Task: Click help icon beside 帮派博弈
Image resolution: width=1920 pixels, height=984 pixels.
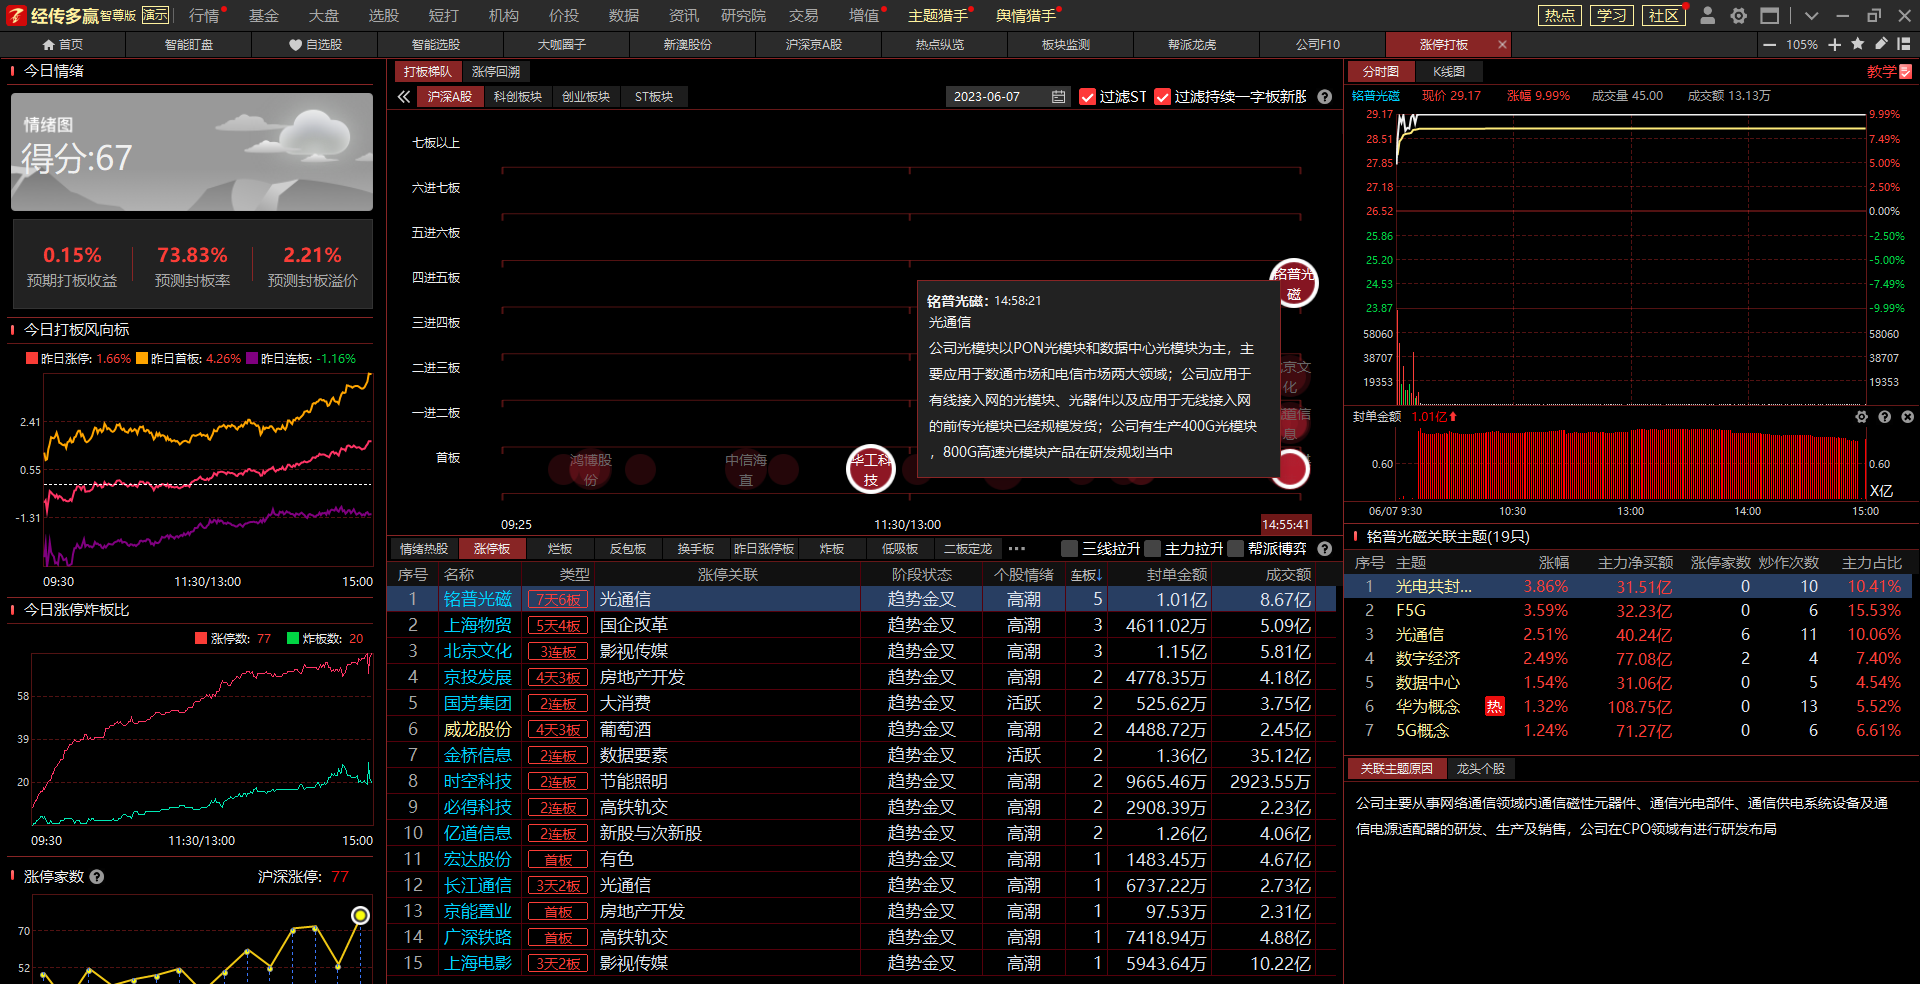Action: coord(1325,548)
